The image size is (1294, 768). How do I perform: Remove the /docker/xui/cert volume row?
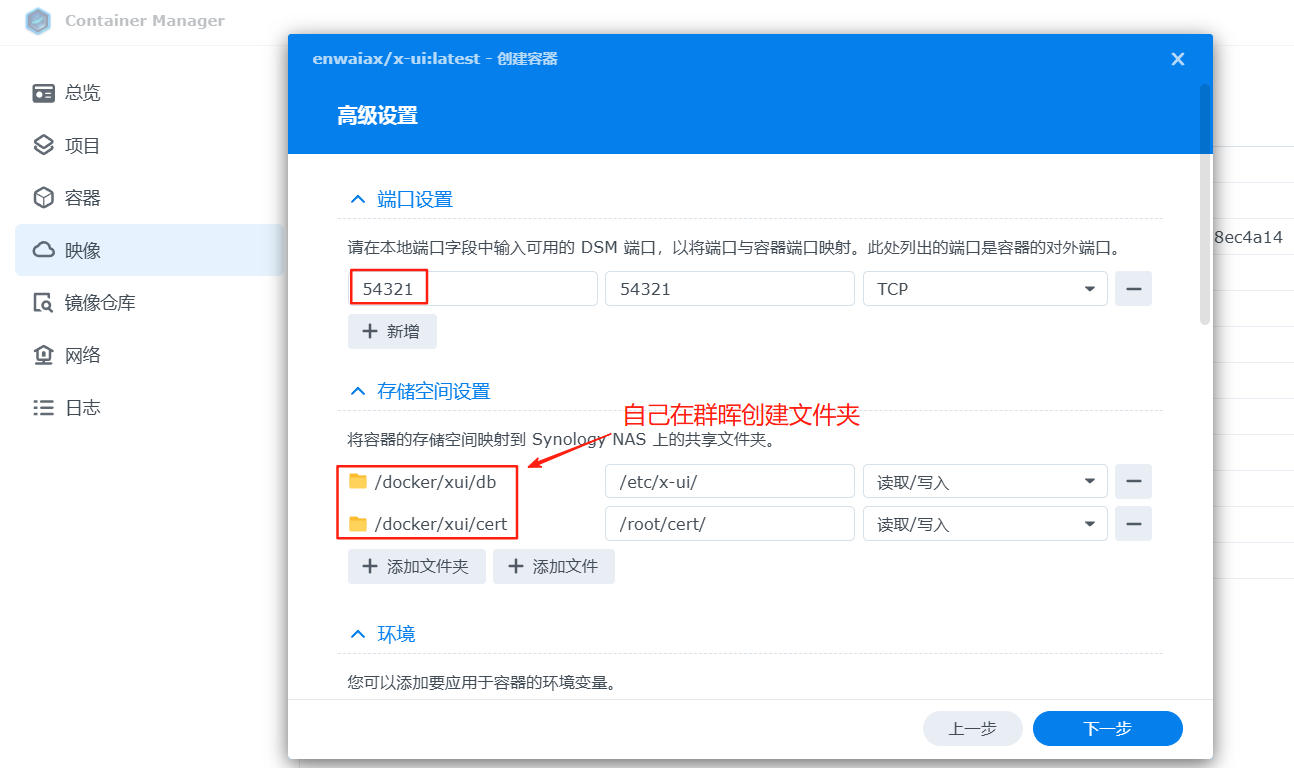click(x=1133, y=524)
